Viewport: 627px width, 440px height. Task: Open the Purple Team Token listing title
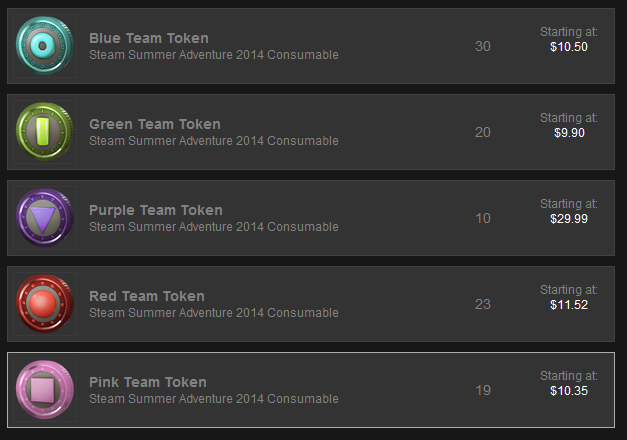156,210
